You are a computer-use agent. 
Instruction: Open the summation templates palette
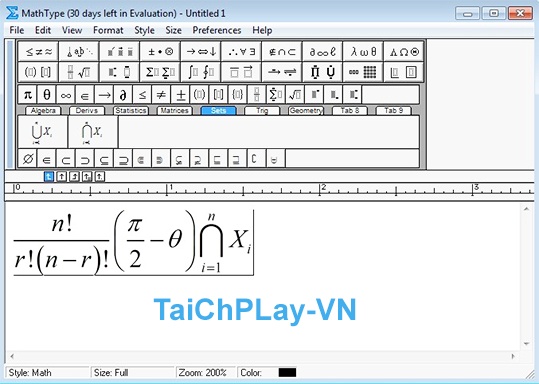click(160, 72)
